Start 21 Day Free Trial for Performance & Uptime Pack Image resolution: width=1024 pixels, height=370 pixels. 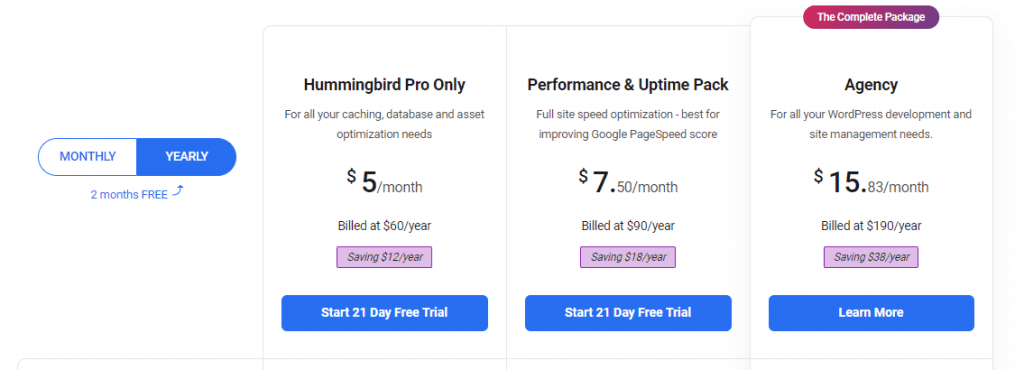628,313
